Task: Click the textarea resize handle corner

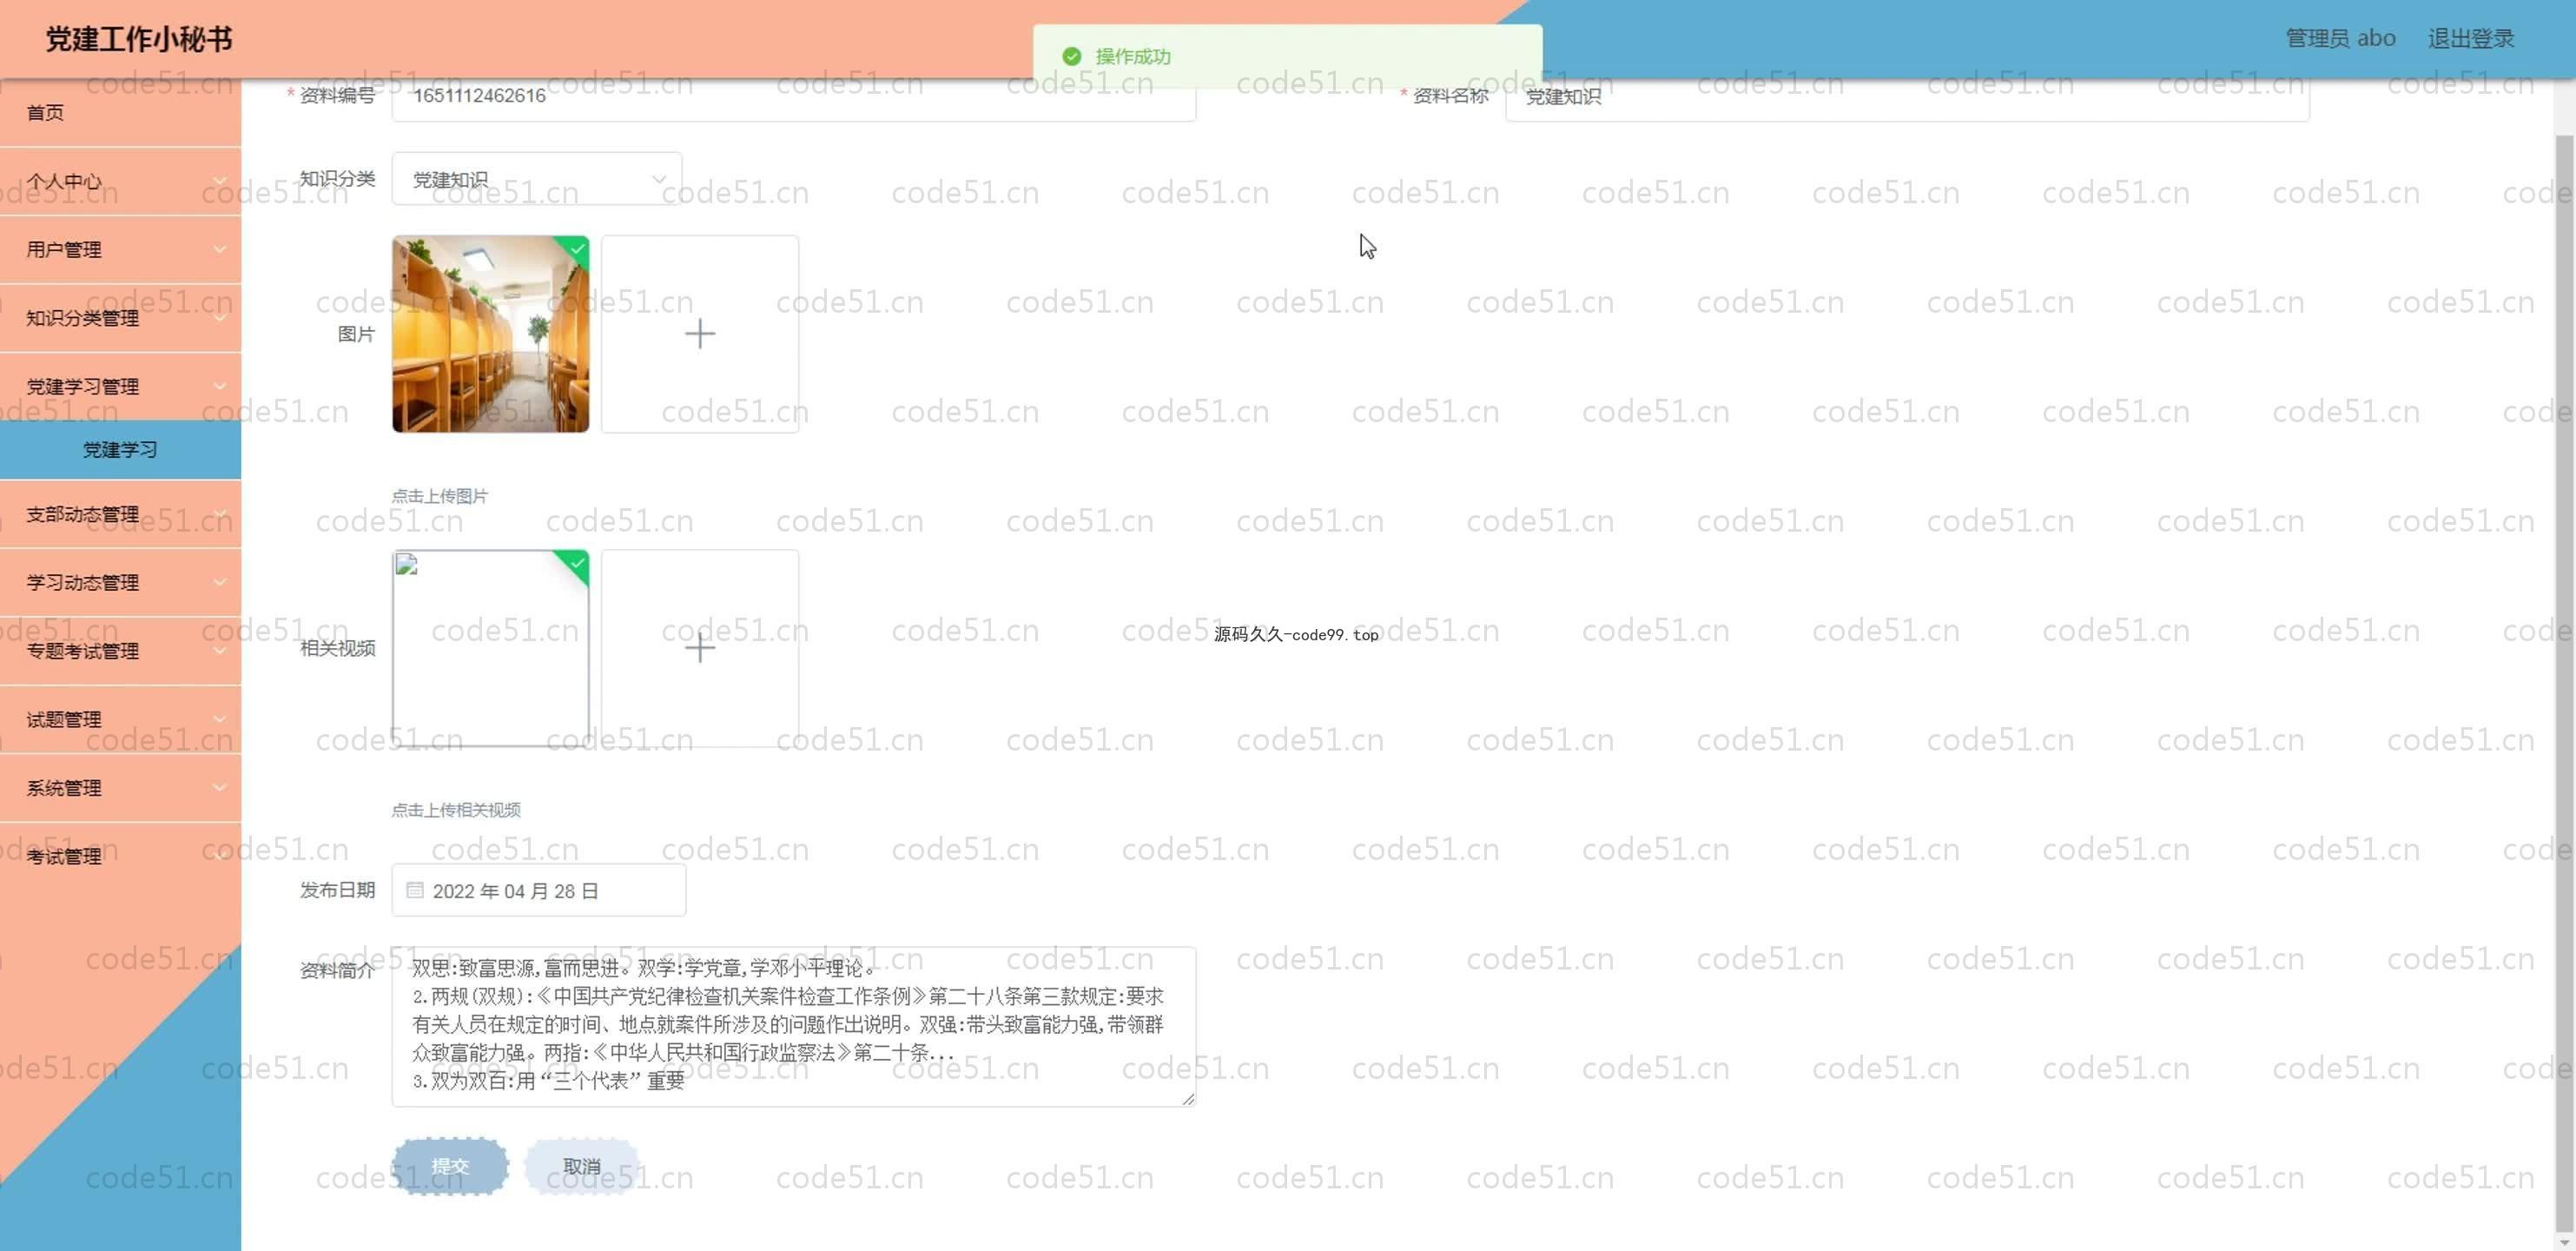Action: tap(1188, 1098)
